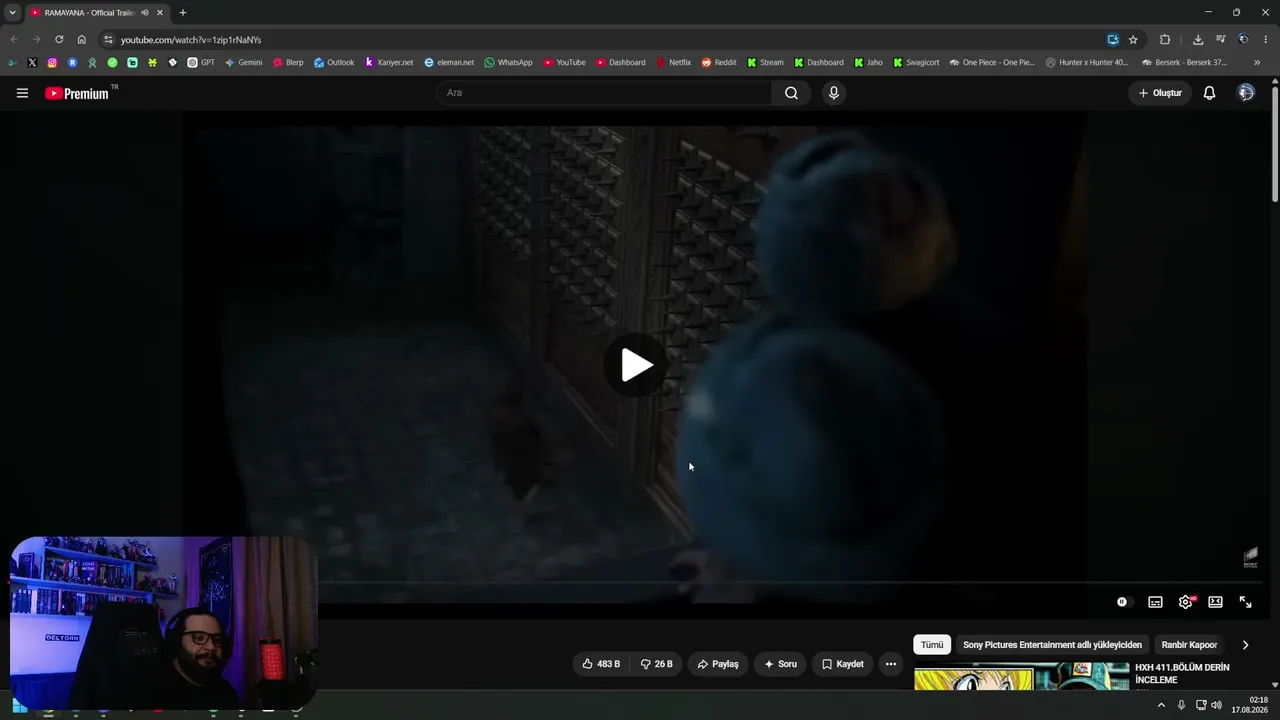This screenshot has width=1280, height=720.
Task: Switch player to theater mode
Action: tap(1215, 602)
